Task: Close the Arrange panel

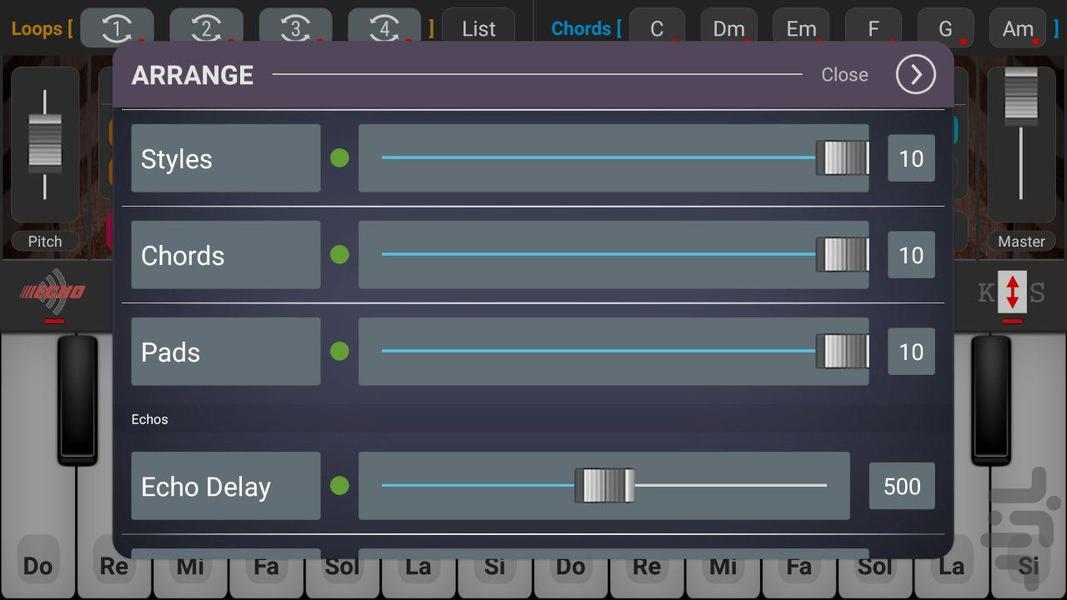Action: [x=845, y=74]
